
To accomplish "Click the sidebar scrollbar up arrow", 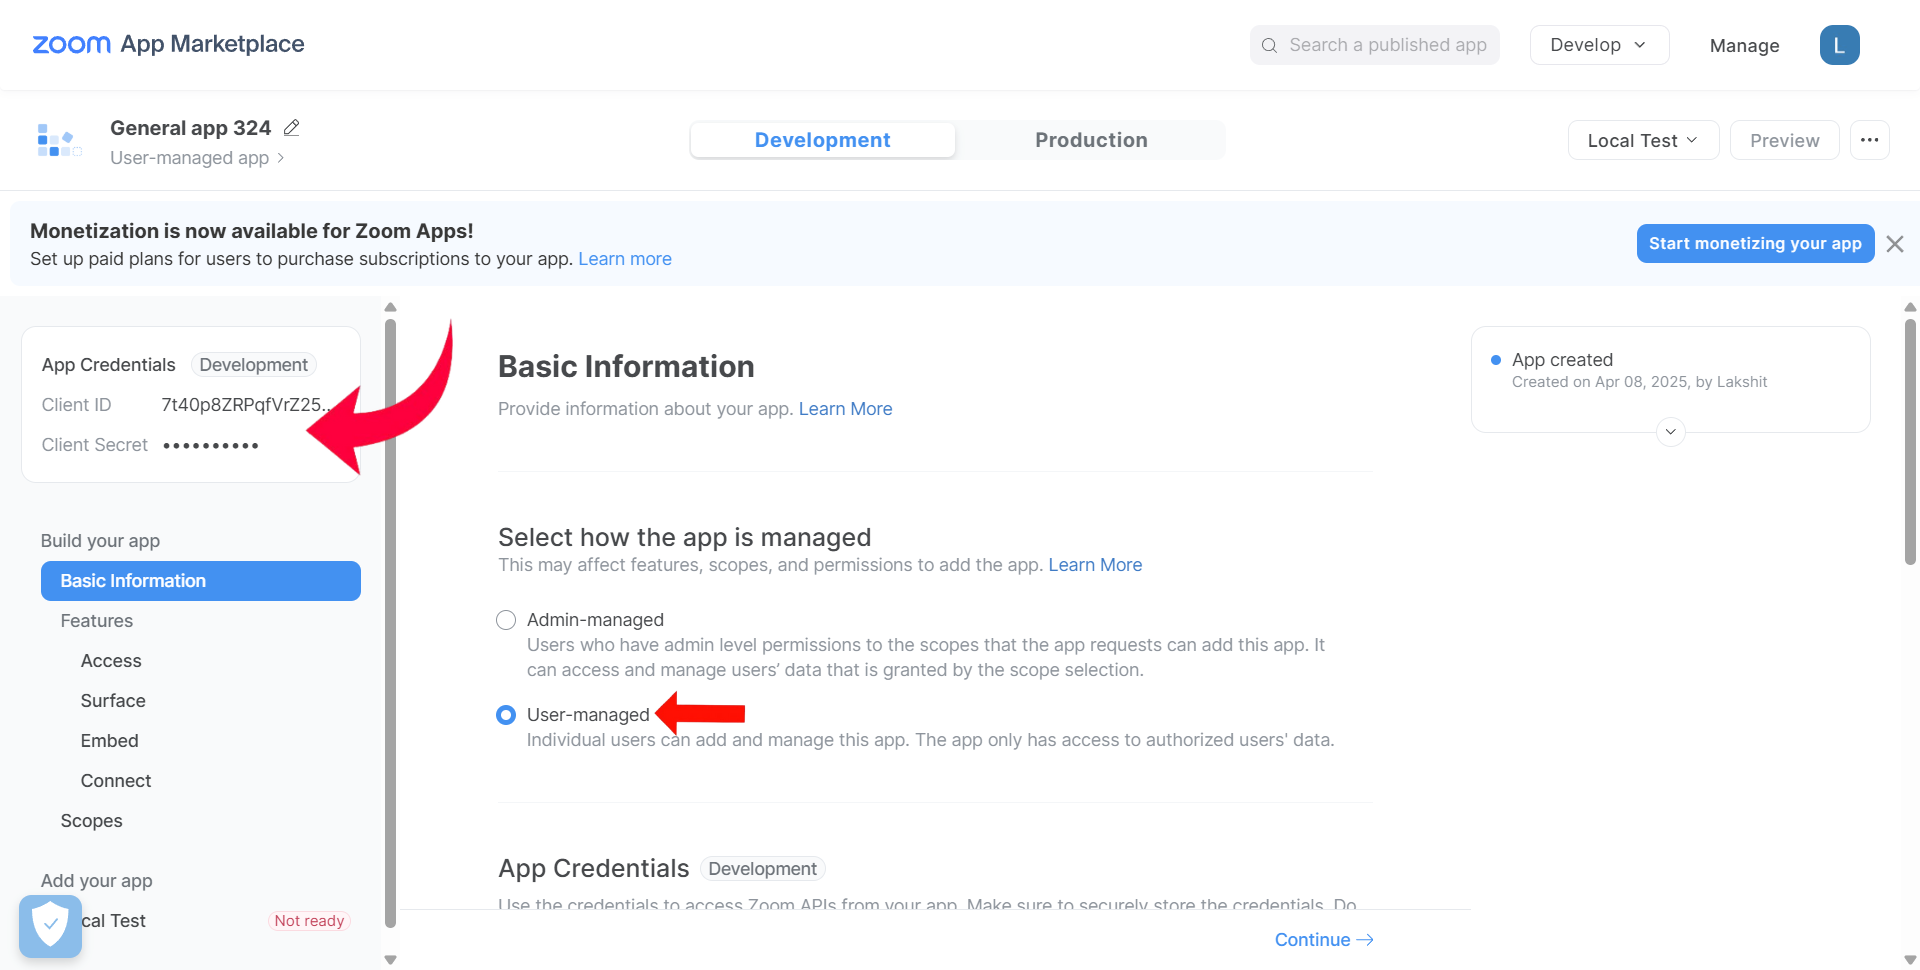I will [x=391, y=307].
